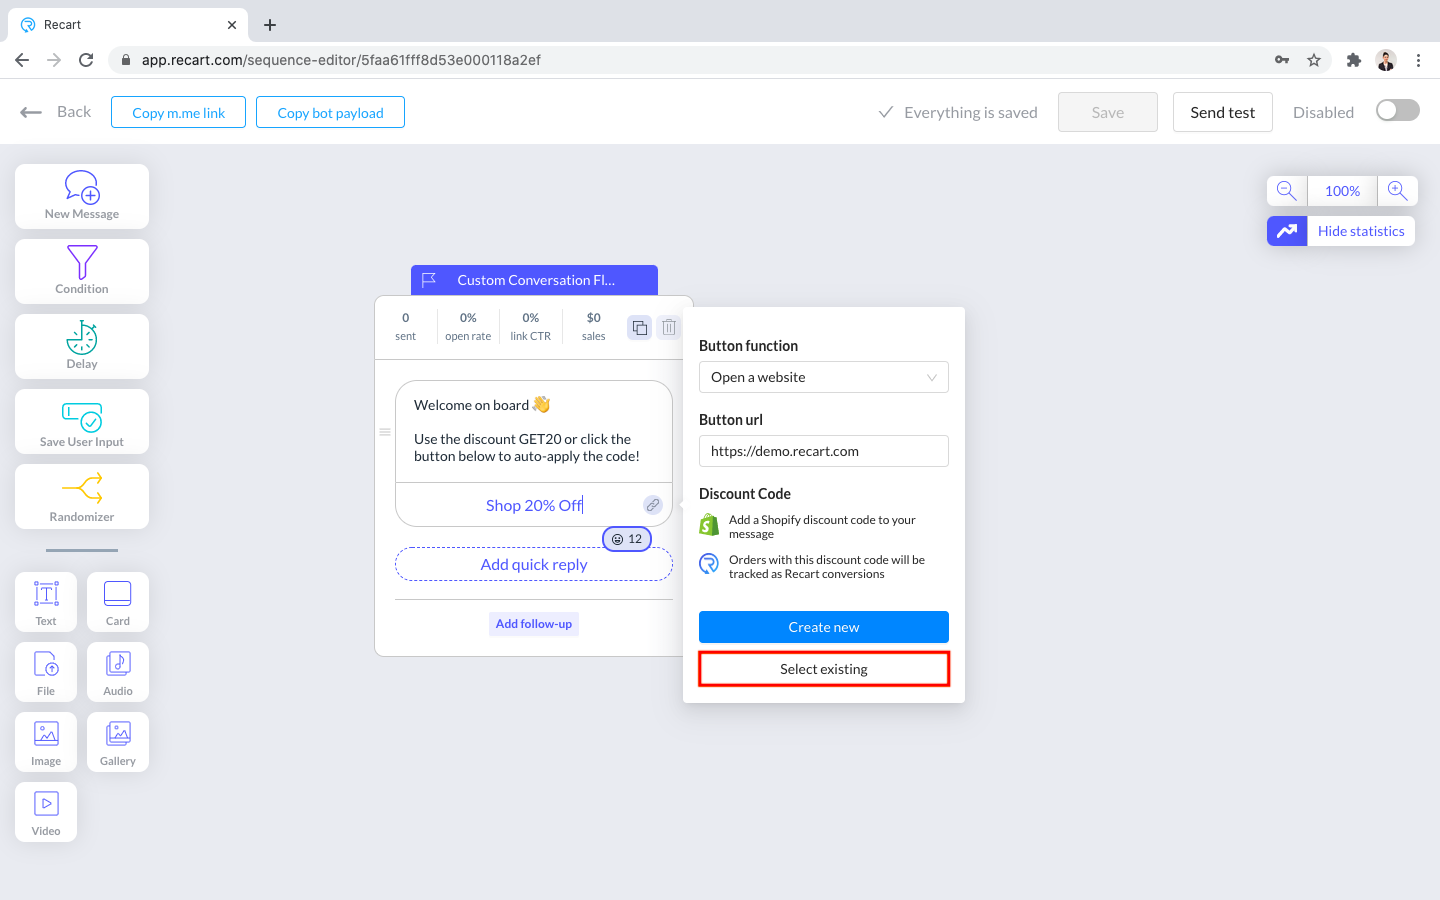Screen dimensions: 1440x900
Task: Click the 0% open rate statistic
Action: (468, 327)
